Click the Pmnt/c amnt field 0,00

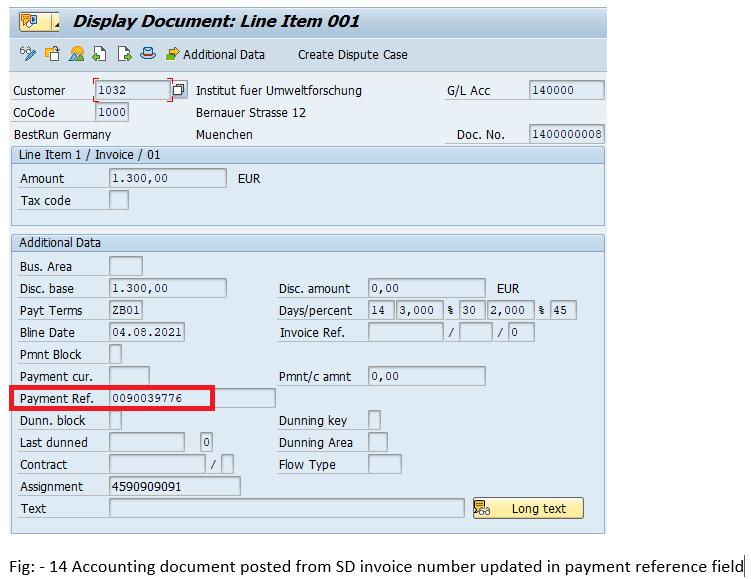pyautogui.click(x=427, y=376)
